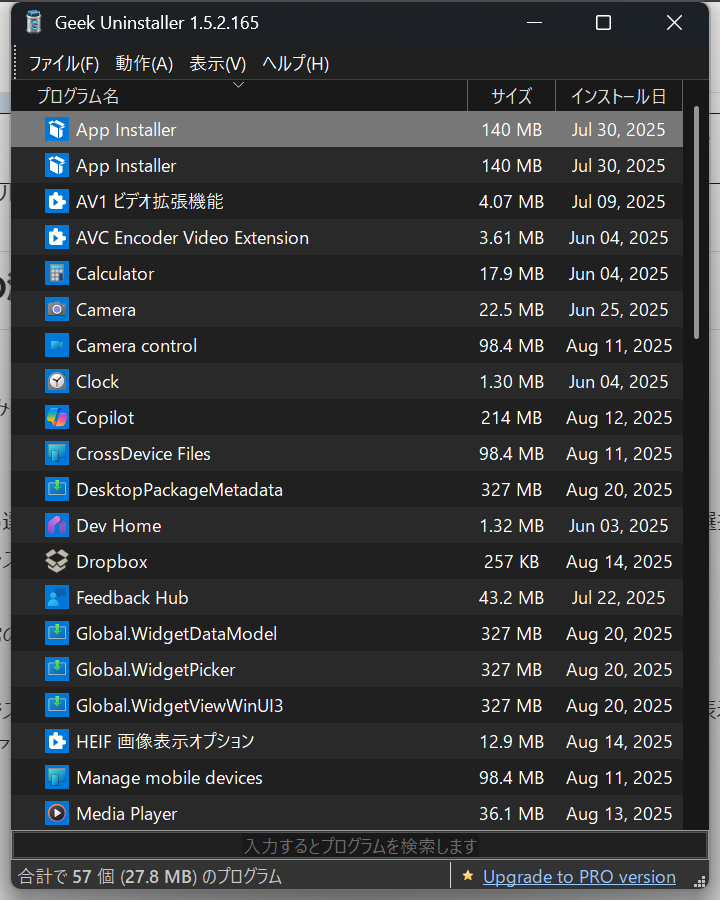The image size is (720, 900).
Task: Select the Copilot name text
Action: coord(105,418)
